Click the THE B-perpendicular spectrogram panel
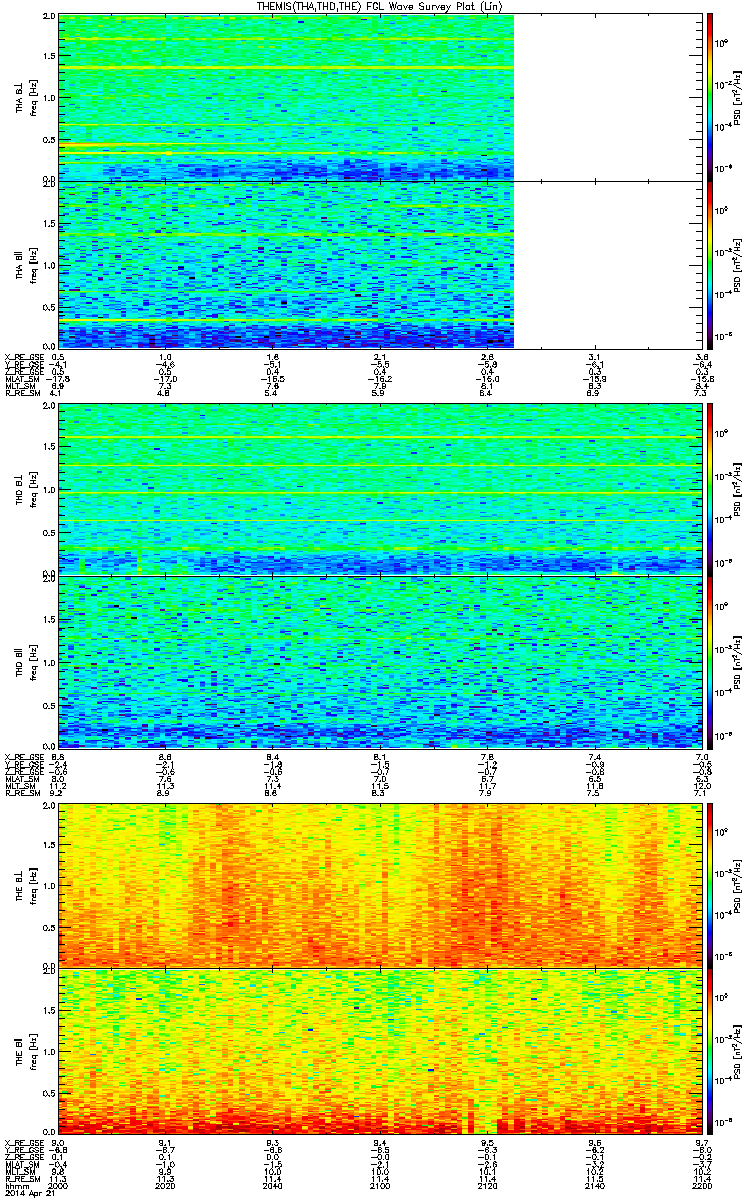 [378, 884]
